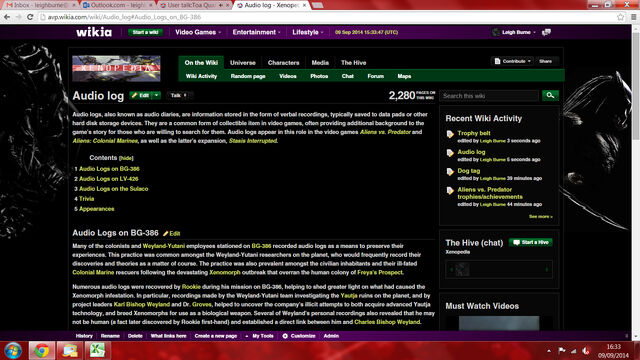Open the Wiki Activity menu item
640x360 pixels.
(201, 76)
